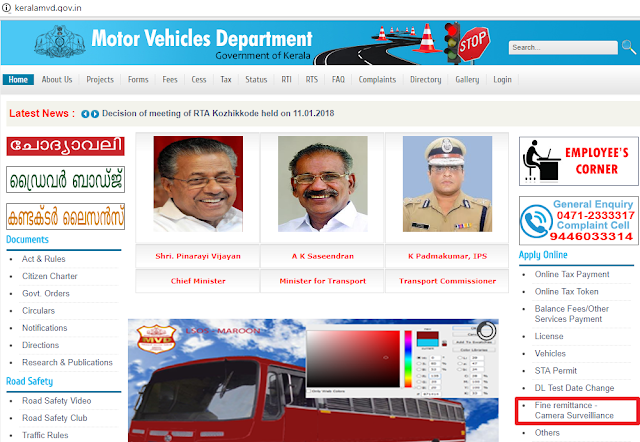Click Shri. Pinarayi Vijayan name text
The width and height of the screenshot is (640, 442).
[198, 256]
